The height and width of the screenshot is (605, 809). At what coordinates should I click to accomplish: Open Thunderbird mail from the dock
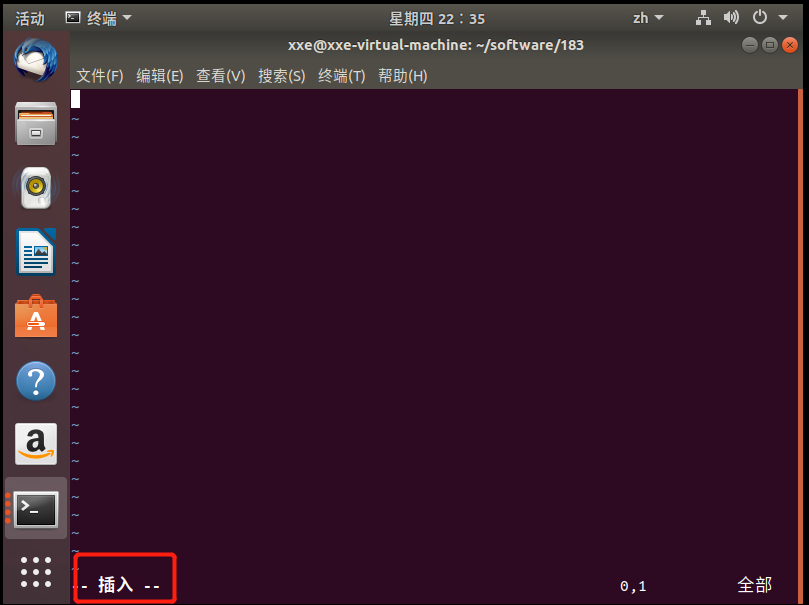click(x=36, y=60)
